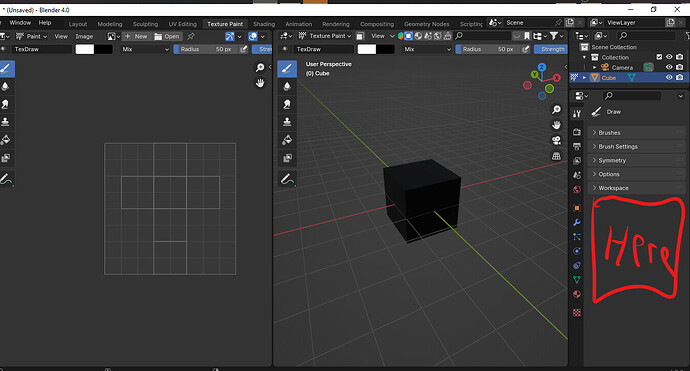
Task: Select the Mask tool in 3D viewport toolbar
Action: tap(287, 158)
